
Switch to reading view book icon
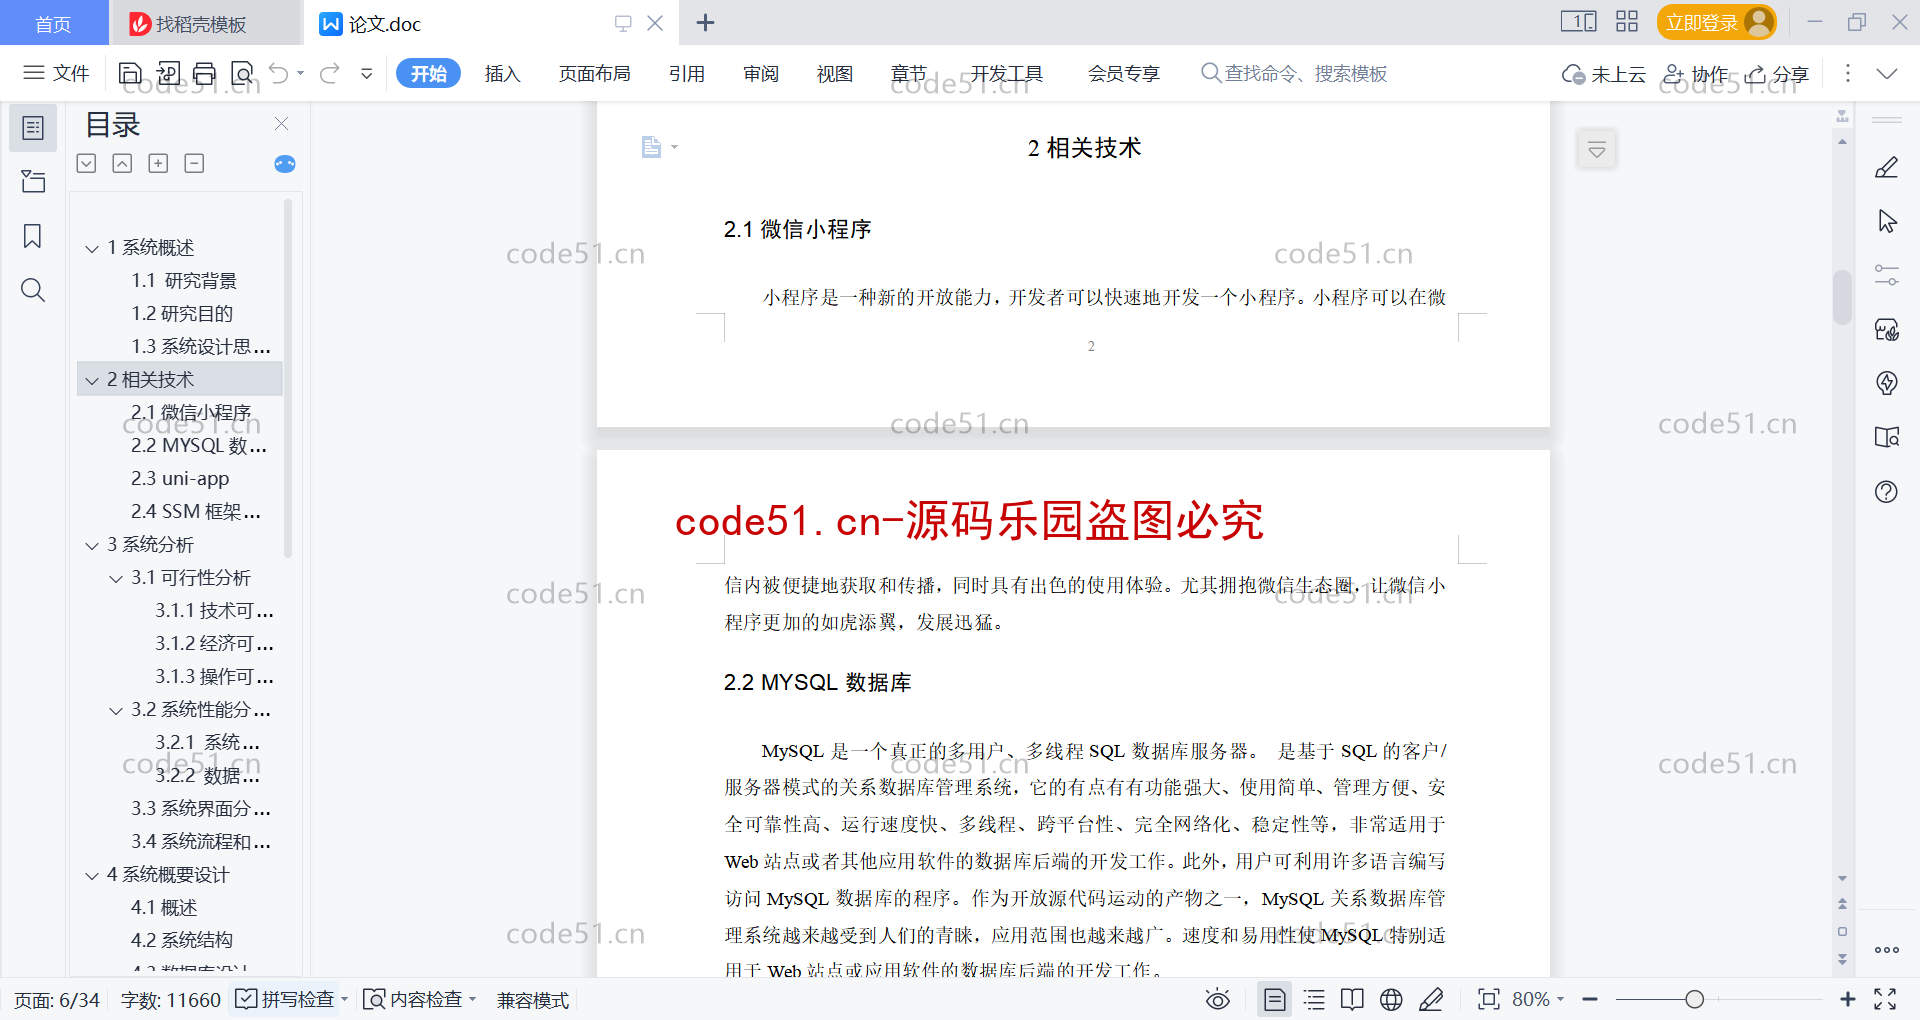(x=1352, y=999)
